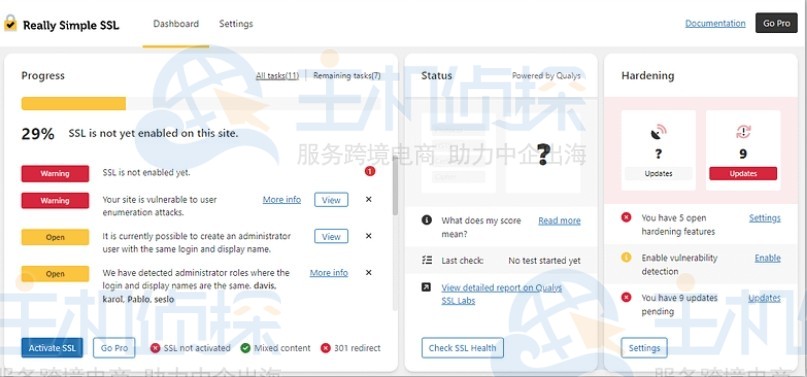Click the checklist icon next to Last check
The height and width of the screenshot is (377, 807).
(x=426, y=260)
